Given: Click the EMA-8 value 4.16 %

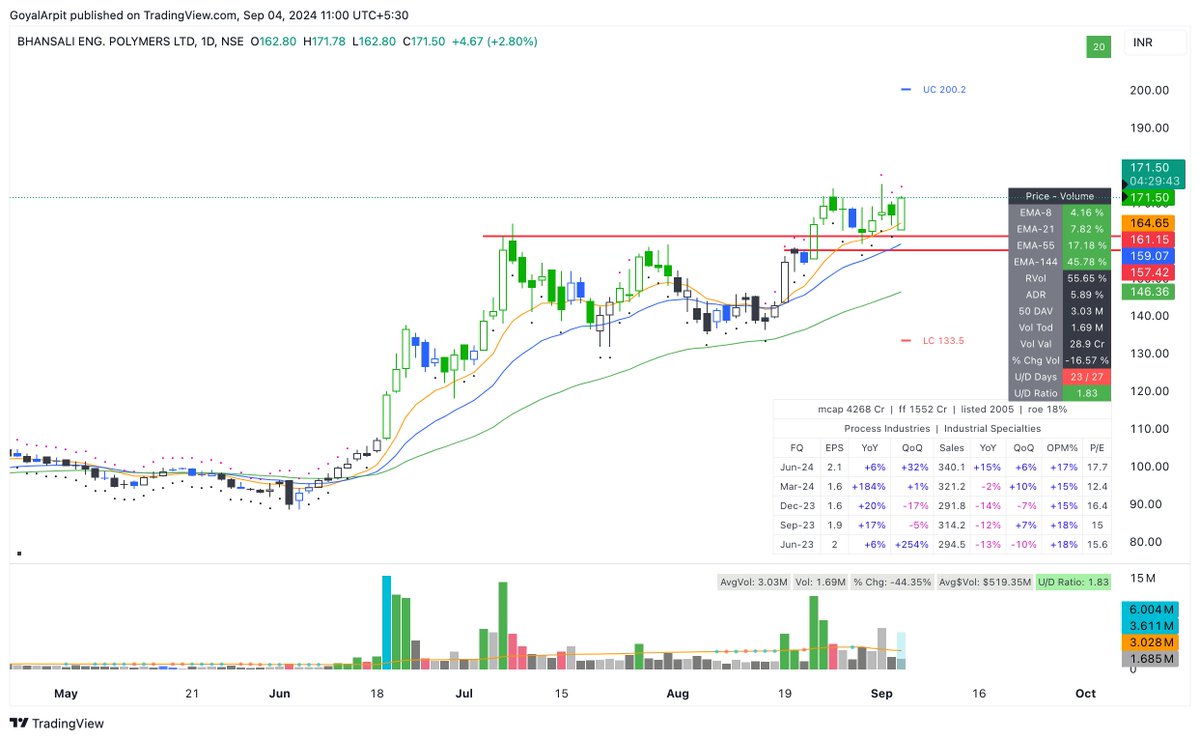Looking at the screenshot, I should pyautogui.click(x=1085, y=213).
